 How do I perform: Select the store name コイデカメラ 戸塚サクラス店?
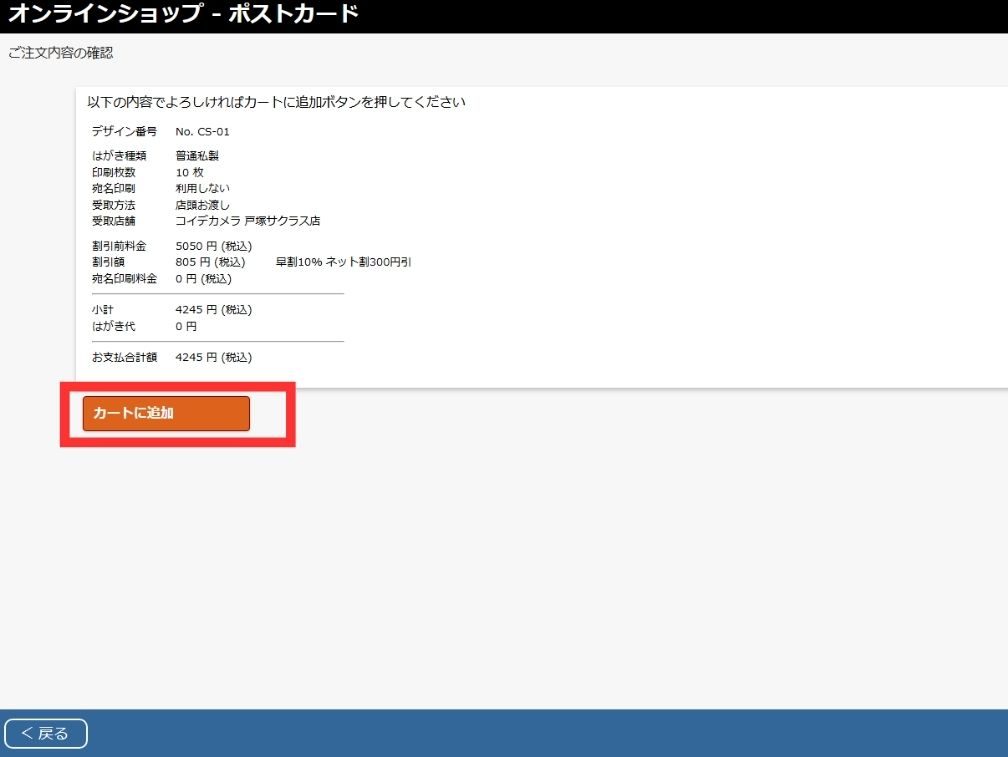pos(247,221)
